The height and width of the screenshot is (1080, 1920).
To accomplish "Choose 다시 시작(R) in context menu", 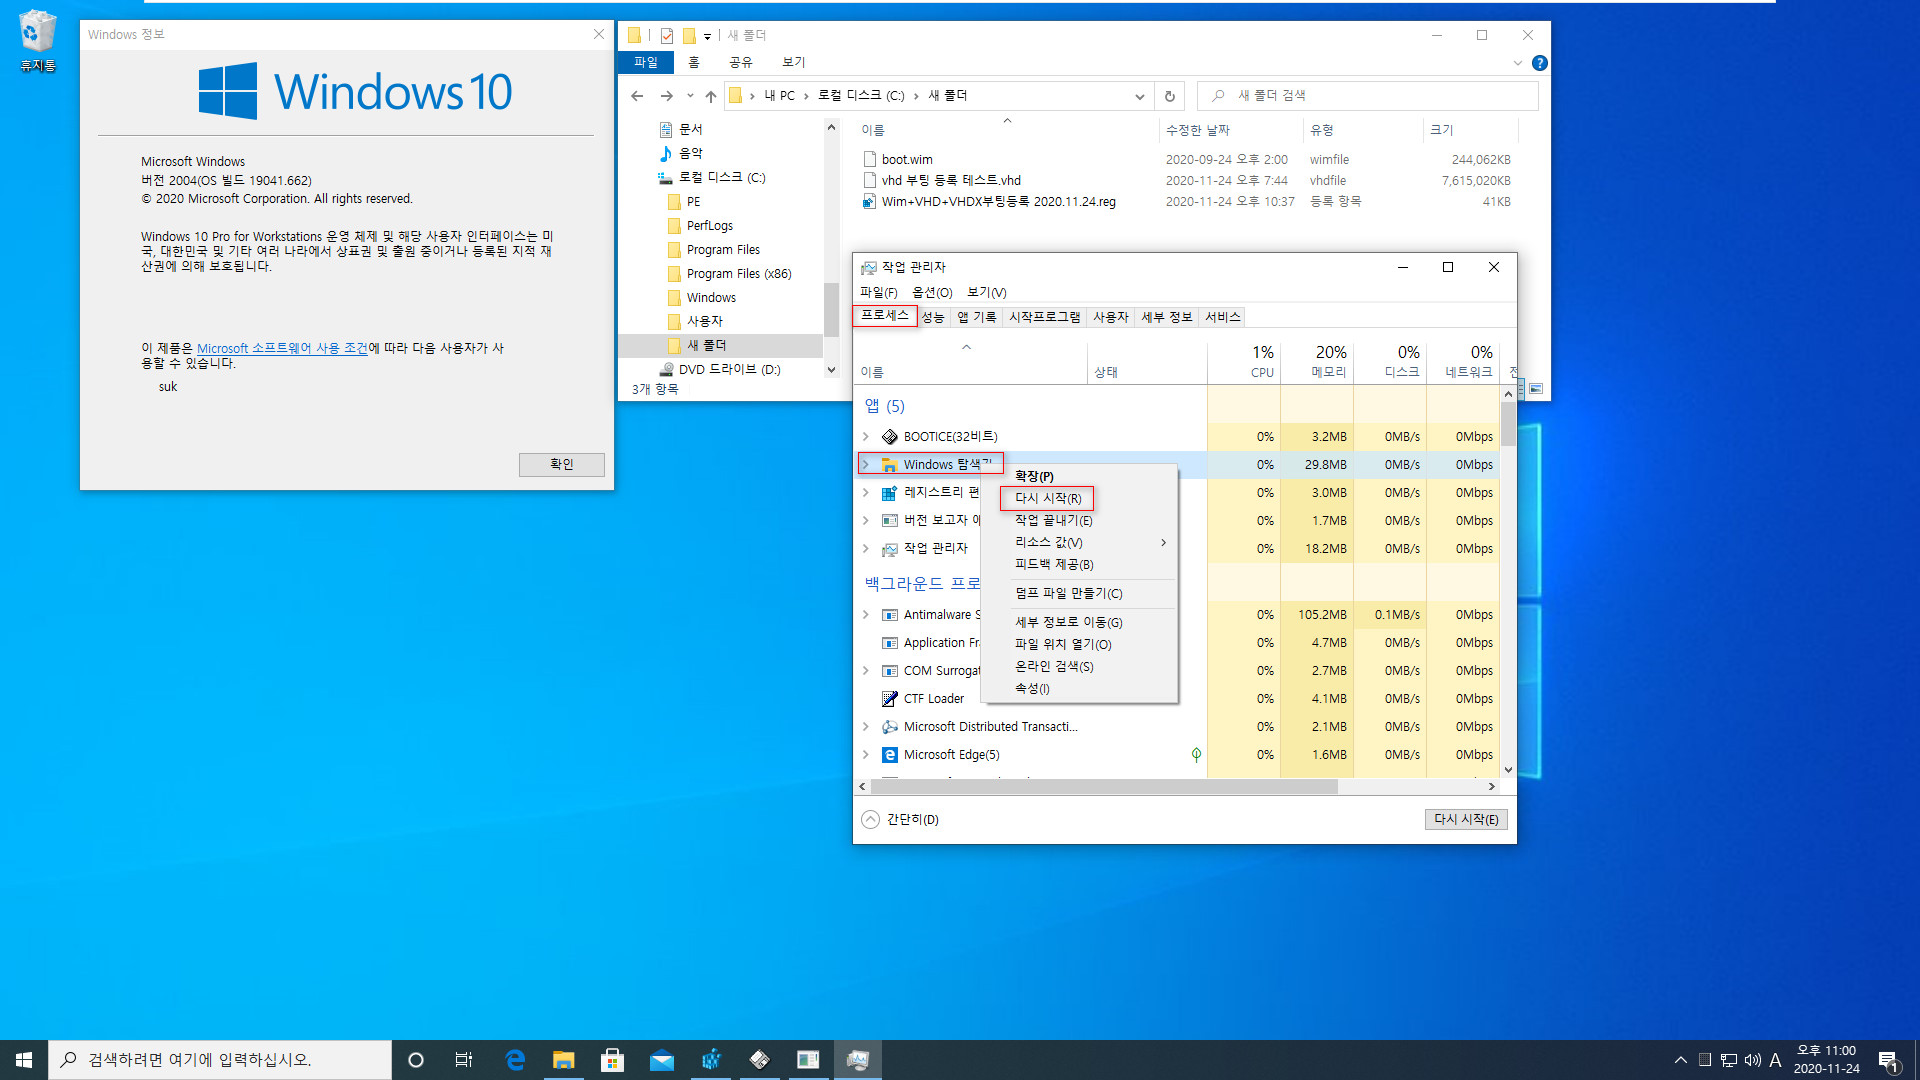I will [x=1047, y=498].
